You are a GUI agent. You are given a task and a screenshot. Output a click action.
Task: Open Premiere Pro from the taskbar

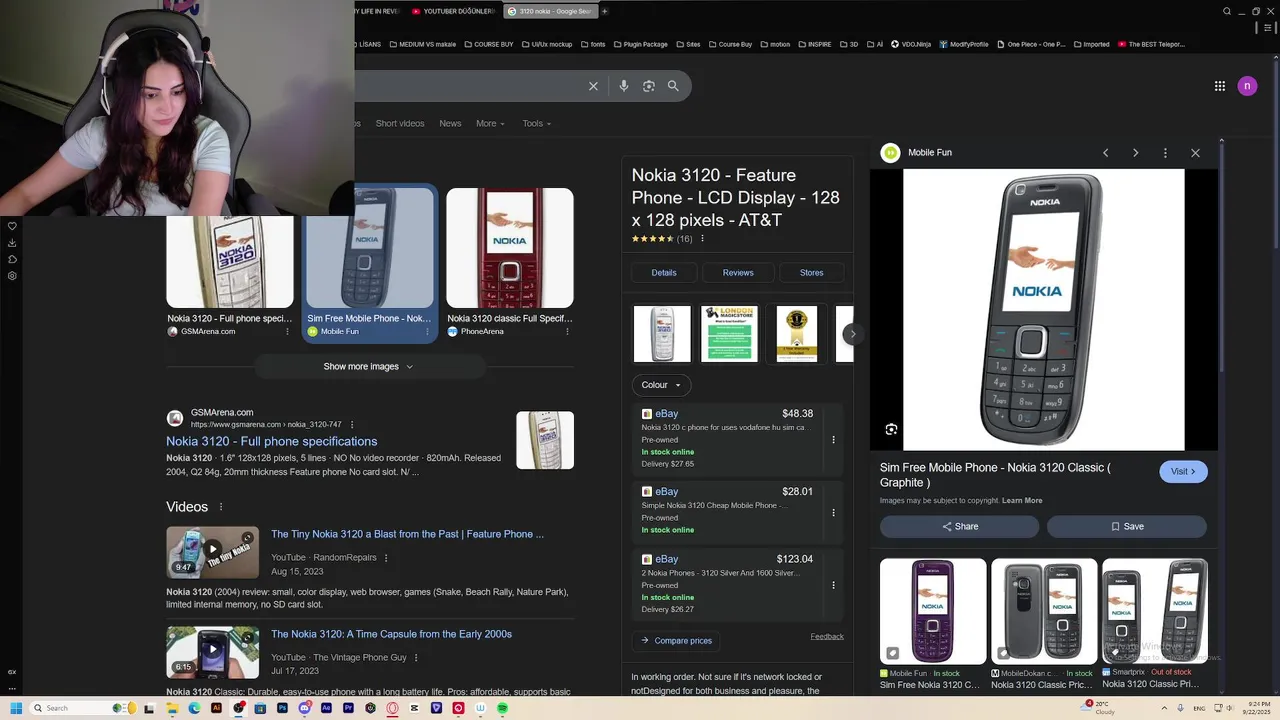point(348,708)
